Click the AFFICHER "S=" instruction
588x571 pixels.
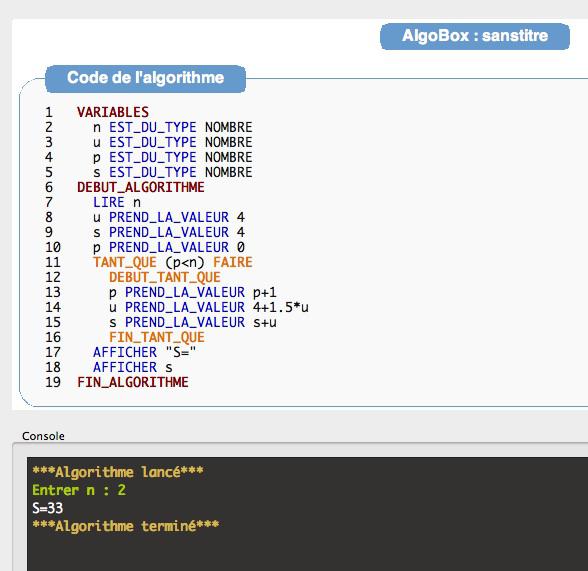tap(144, 352)
